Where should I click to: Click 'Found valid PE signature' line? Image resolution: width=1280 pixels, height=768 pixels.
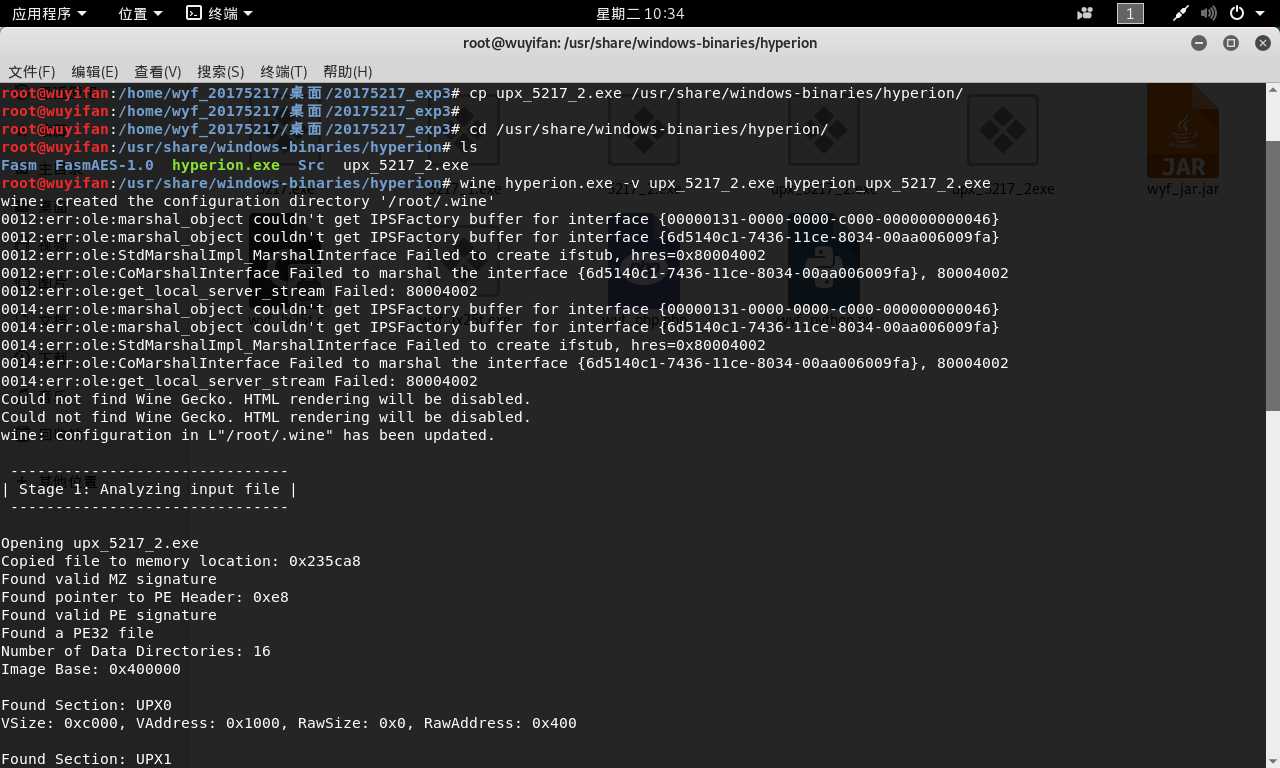point(109,615)
